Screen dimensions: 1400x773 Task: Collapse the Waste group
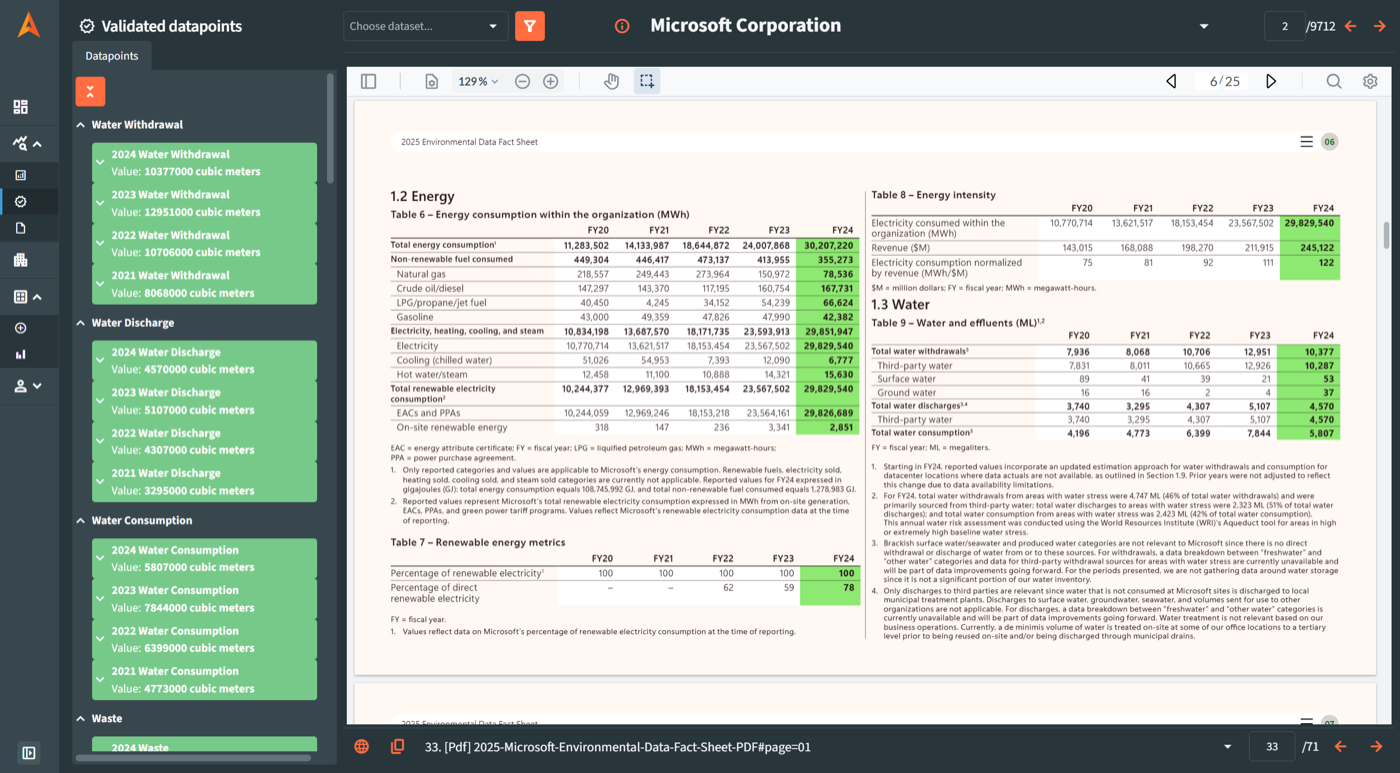click(x=81, y=719)
